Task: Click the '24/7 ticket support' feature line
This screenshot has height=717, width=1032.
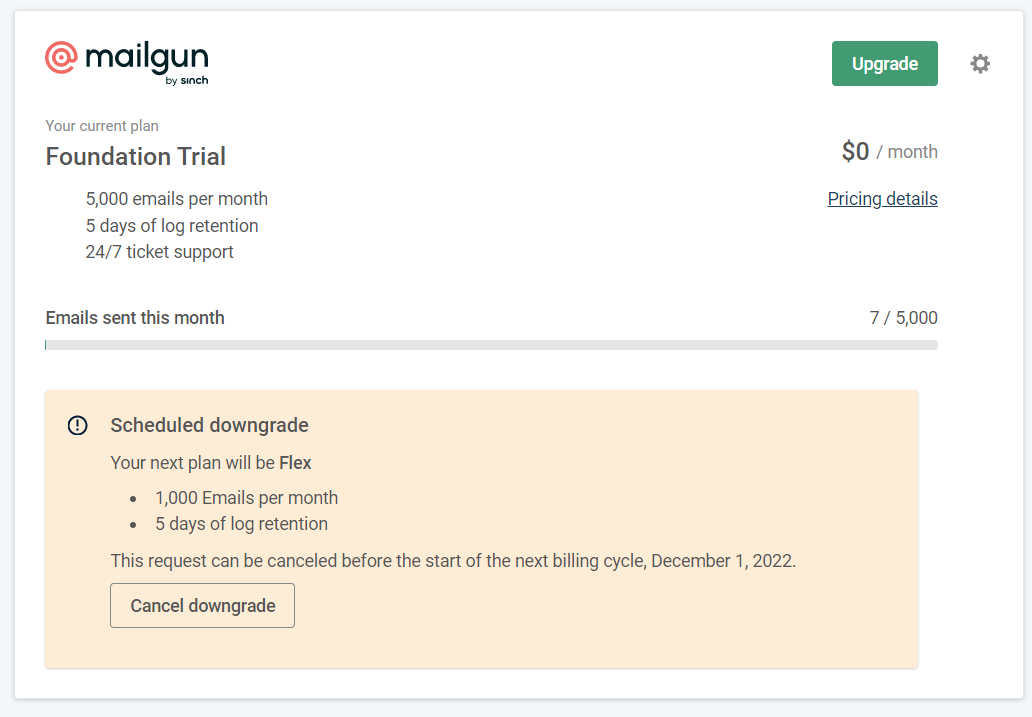Action: (160, 252)
